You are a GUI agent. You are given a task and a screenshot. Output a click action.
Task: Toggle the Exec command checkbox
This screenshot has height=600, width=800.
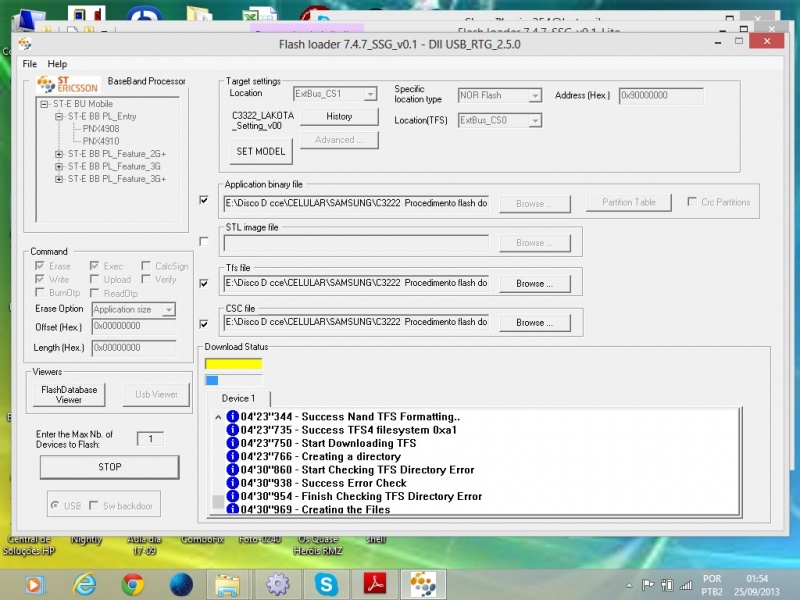coord(94,266)
